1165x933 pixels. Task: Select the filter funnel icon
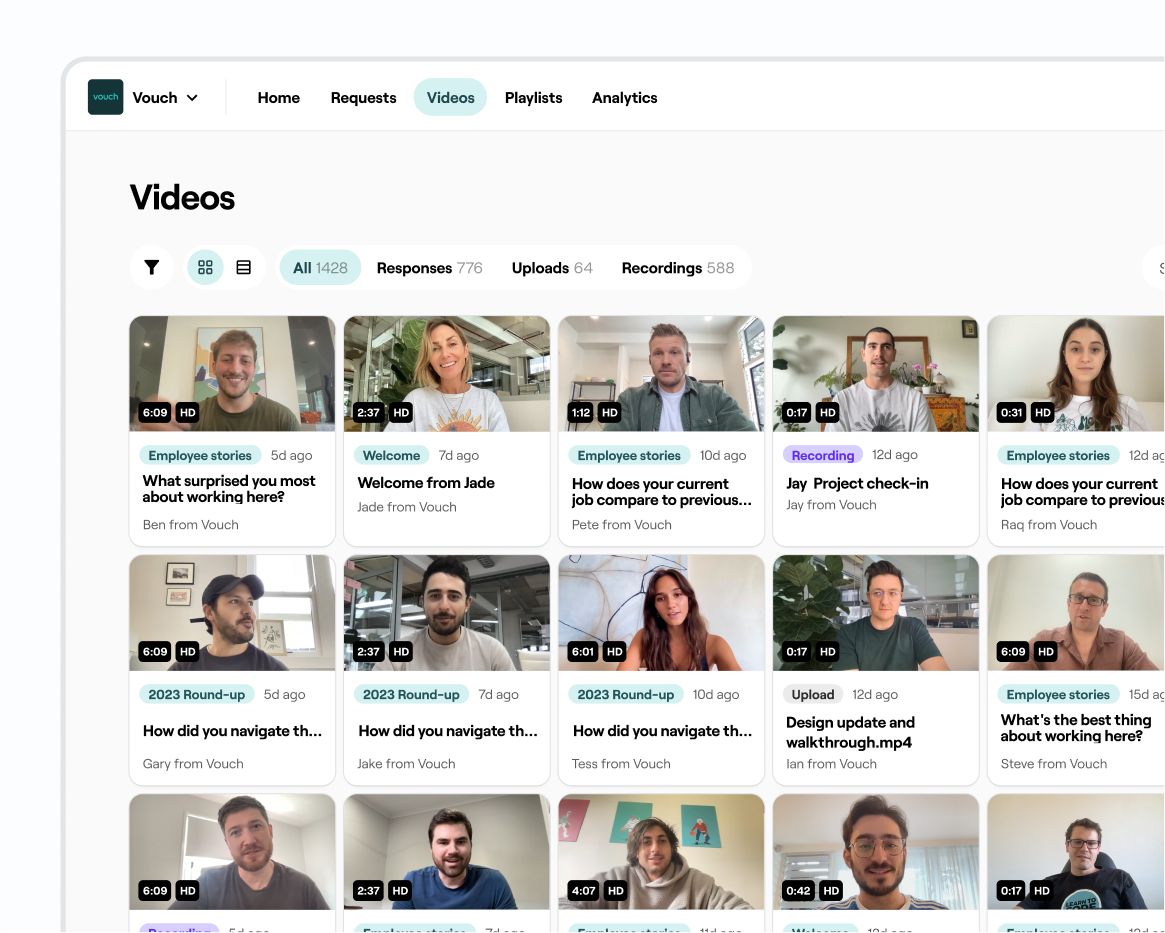click(151, 267)
